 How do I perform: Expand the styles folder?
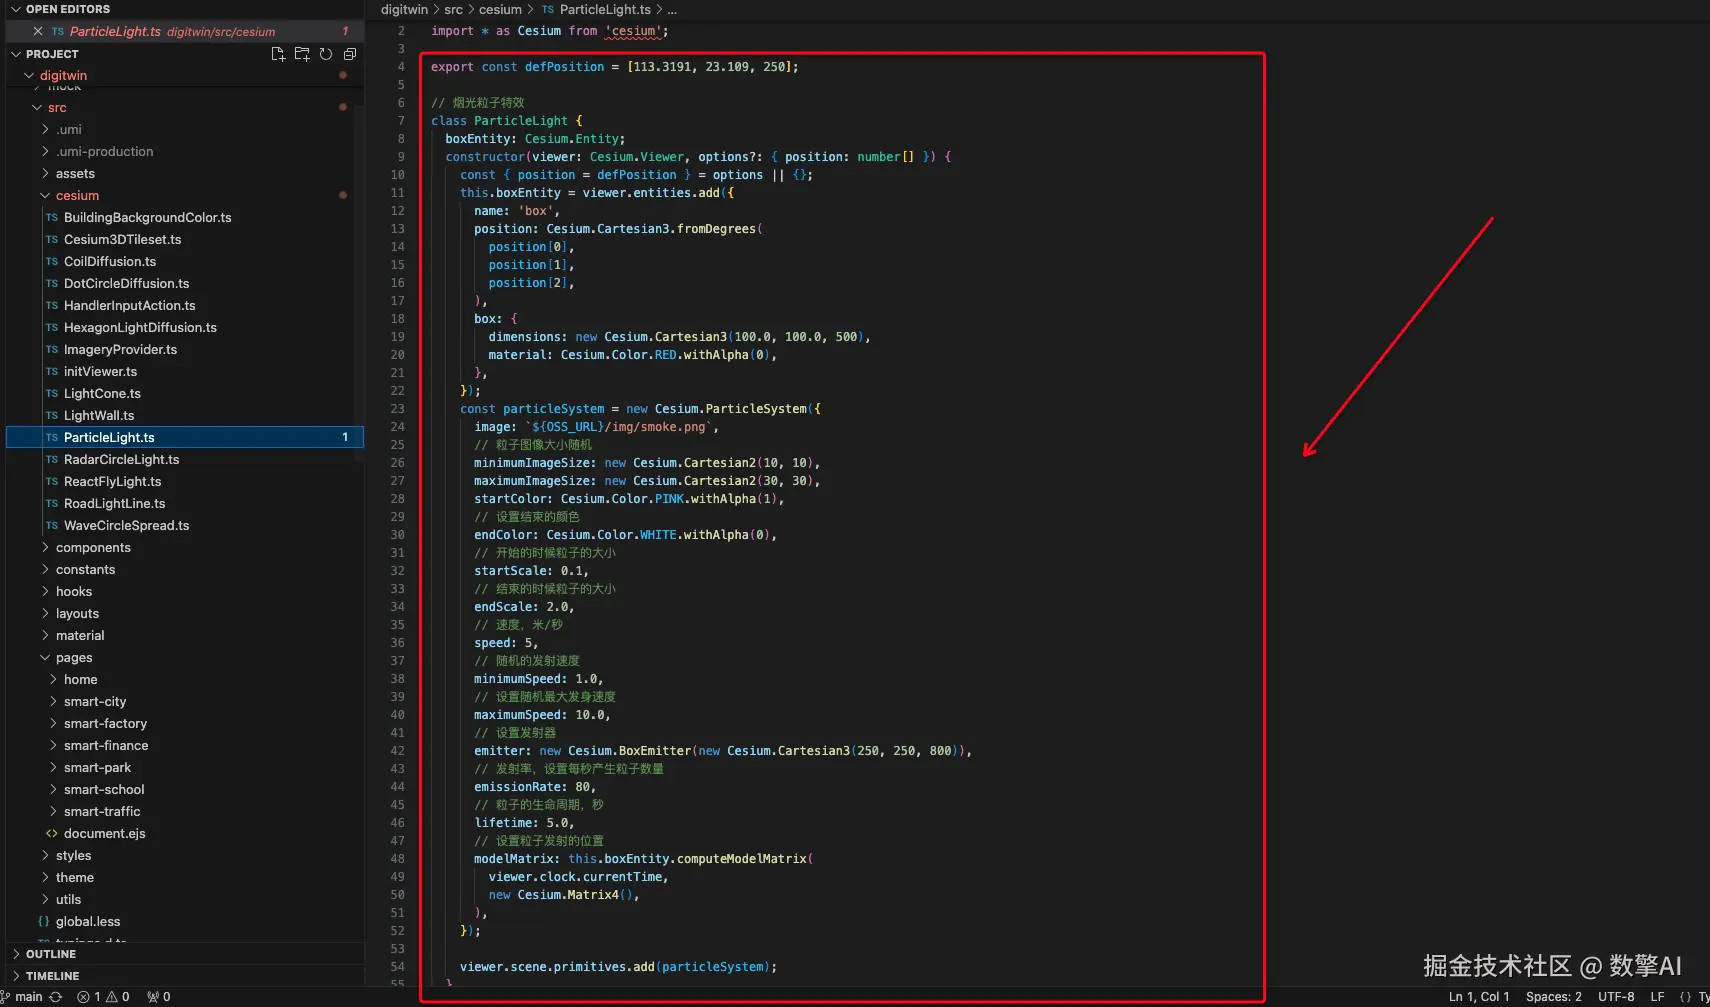pos(45,856)
